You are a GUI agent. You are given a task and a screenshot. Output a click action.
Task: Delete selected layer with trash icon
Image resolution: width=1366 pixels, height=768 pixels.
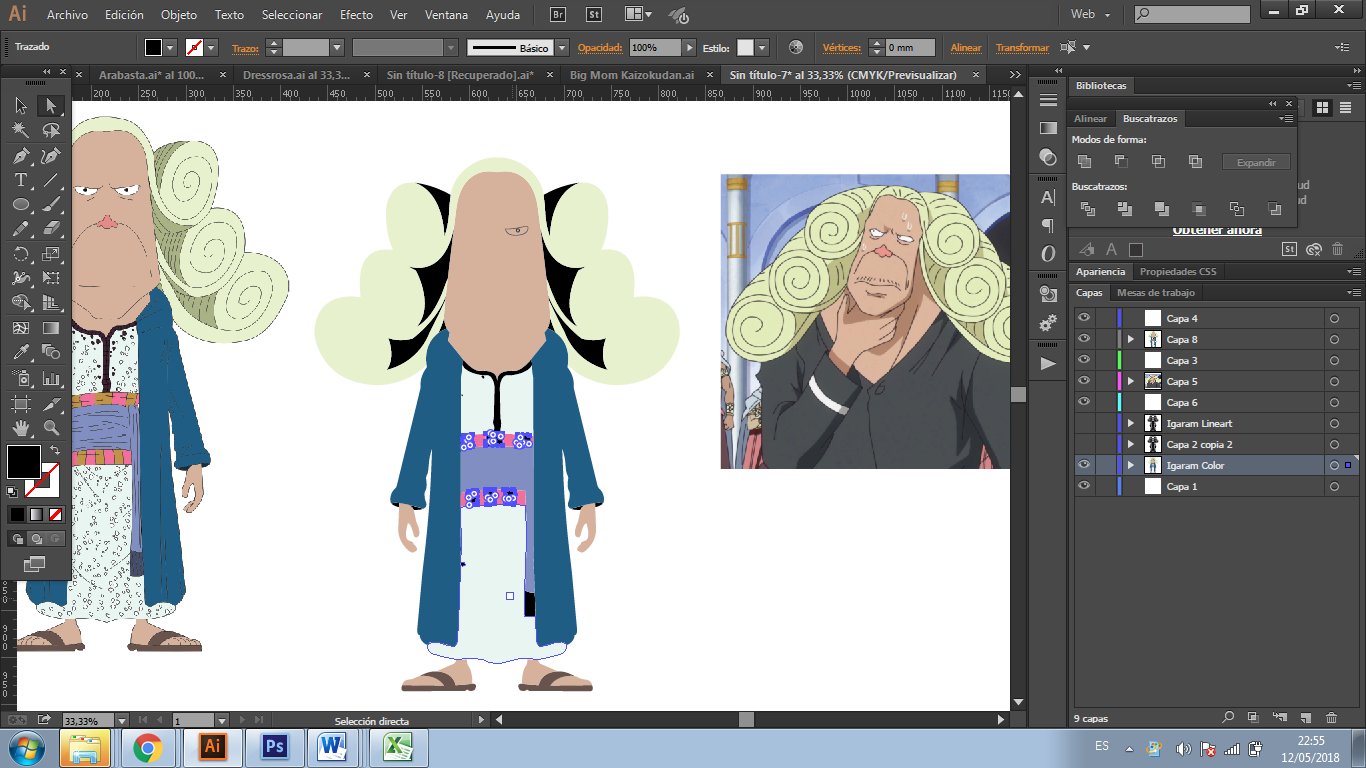click(x=1331, y=717)
